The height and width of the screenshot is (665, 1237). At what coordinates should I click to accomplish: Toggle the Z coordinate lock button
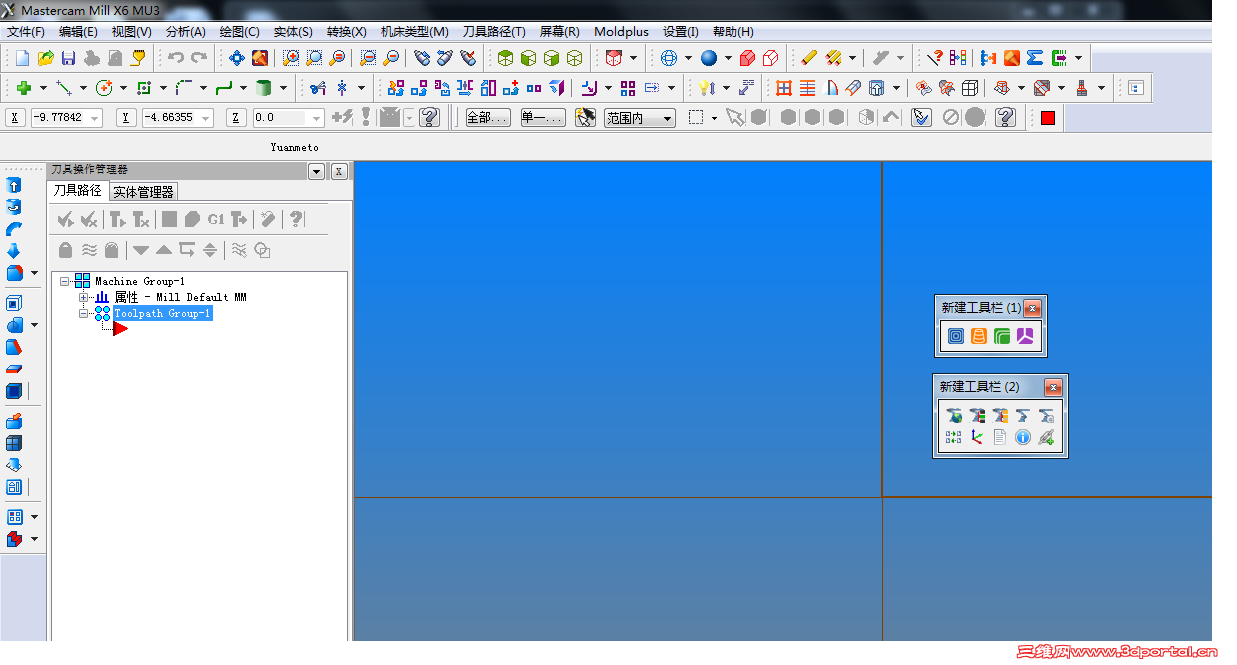click(x=236, y=118)
